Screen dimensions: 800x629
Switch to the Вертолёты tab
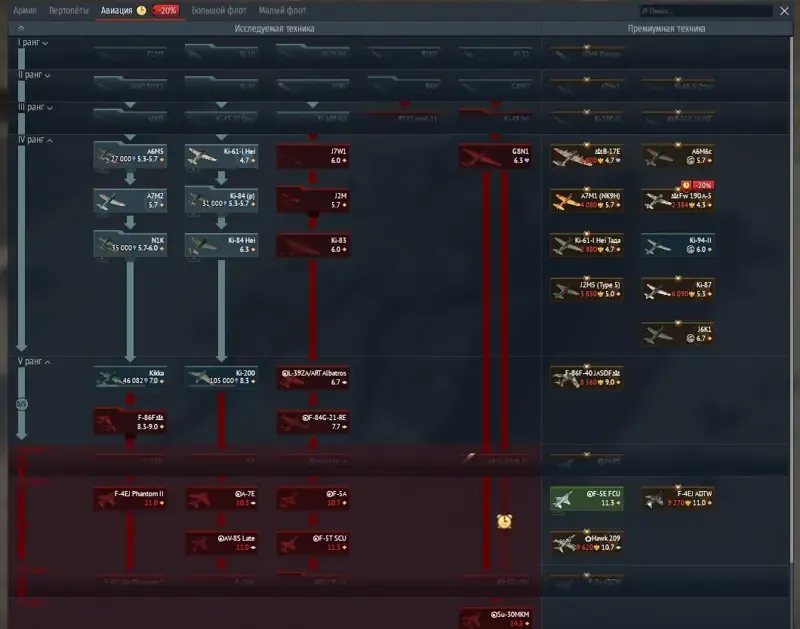tap(68, 10)
